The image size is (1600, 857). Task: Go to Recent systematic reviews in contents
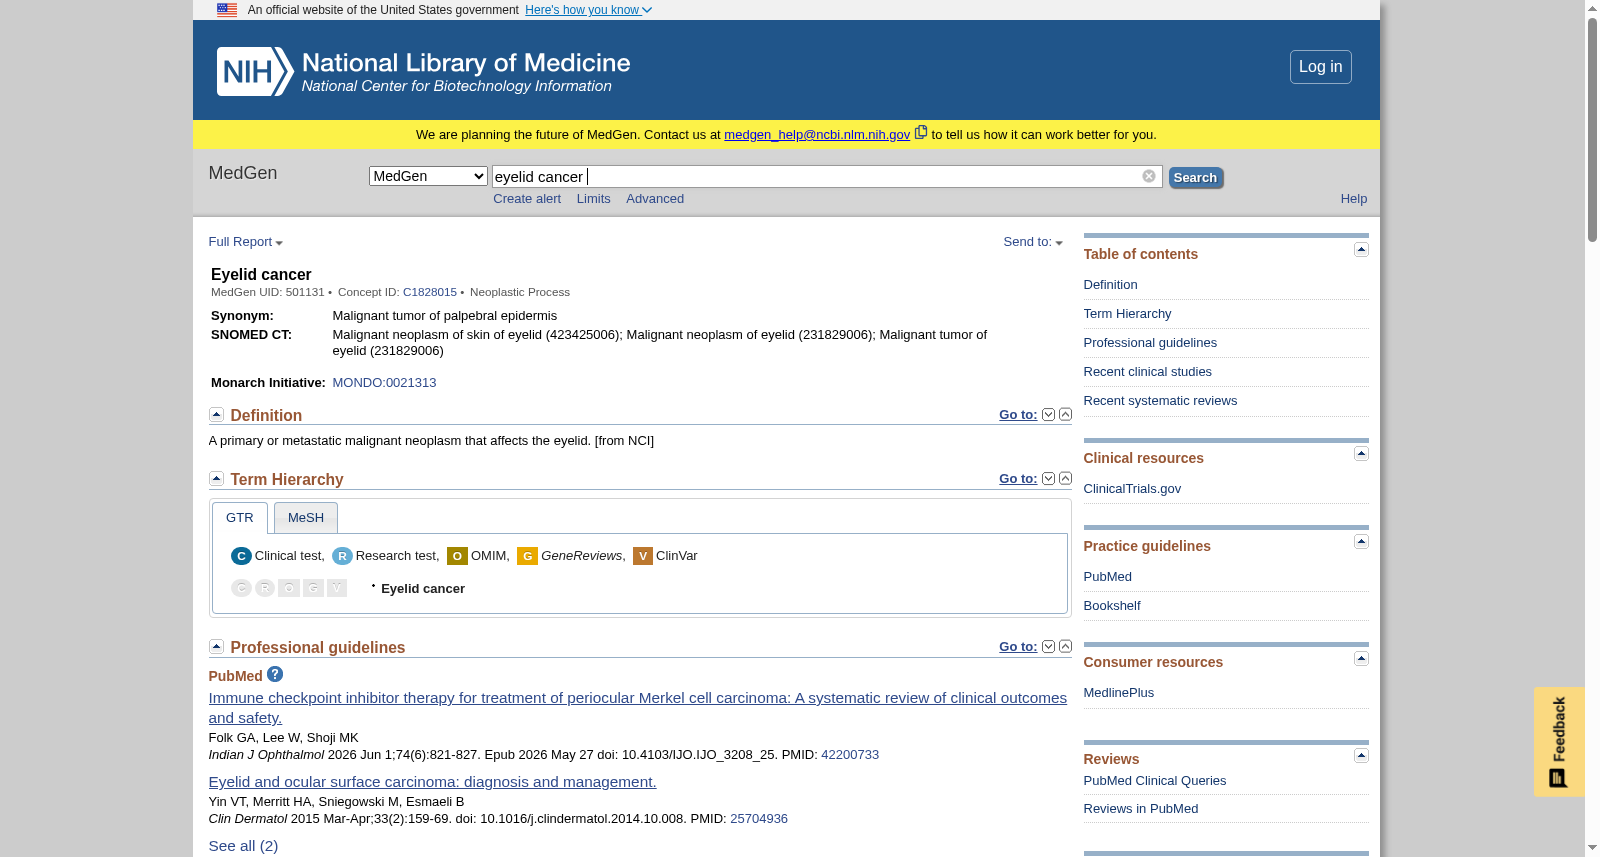point(1160,401)
